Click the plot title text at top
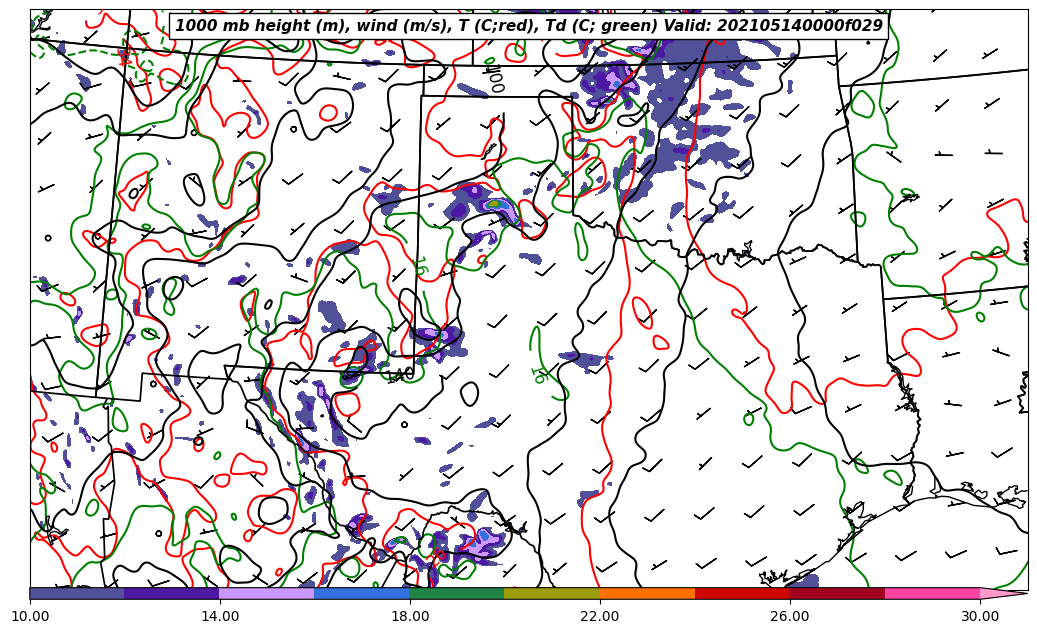Image resolution: width=1037 pixels, height=633 pixels. (x=529, y=26)
